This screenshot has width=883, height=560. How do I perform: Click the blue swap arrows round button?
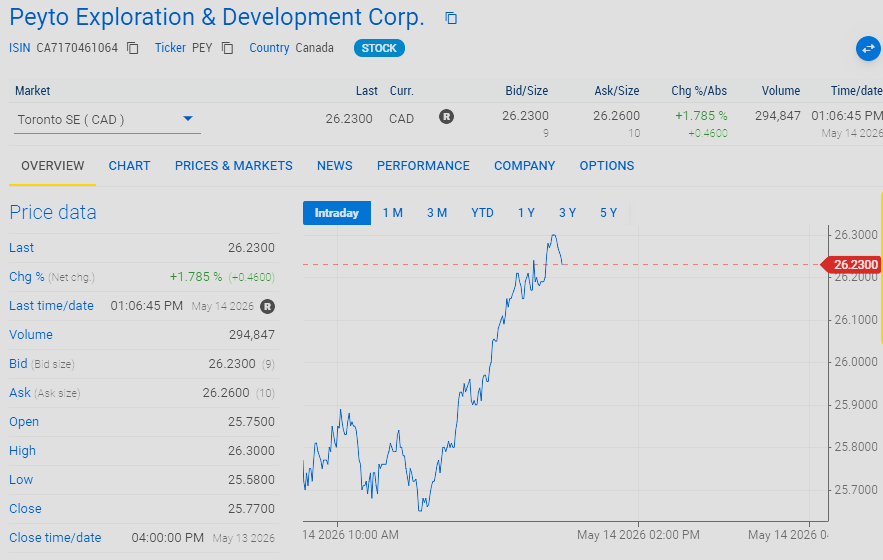868,48
